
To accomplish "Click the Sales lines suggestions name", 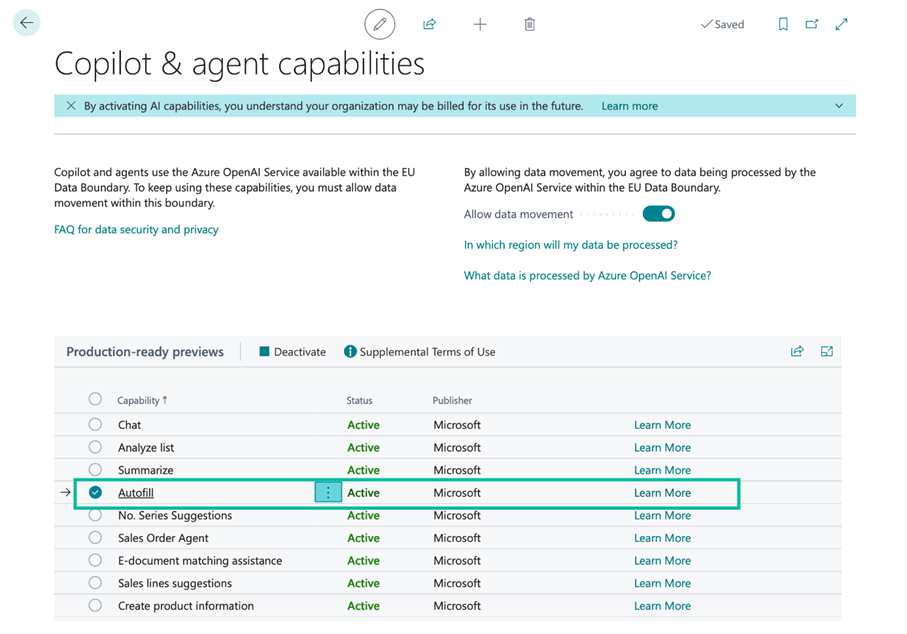I will (x=175, y=583).
